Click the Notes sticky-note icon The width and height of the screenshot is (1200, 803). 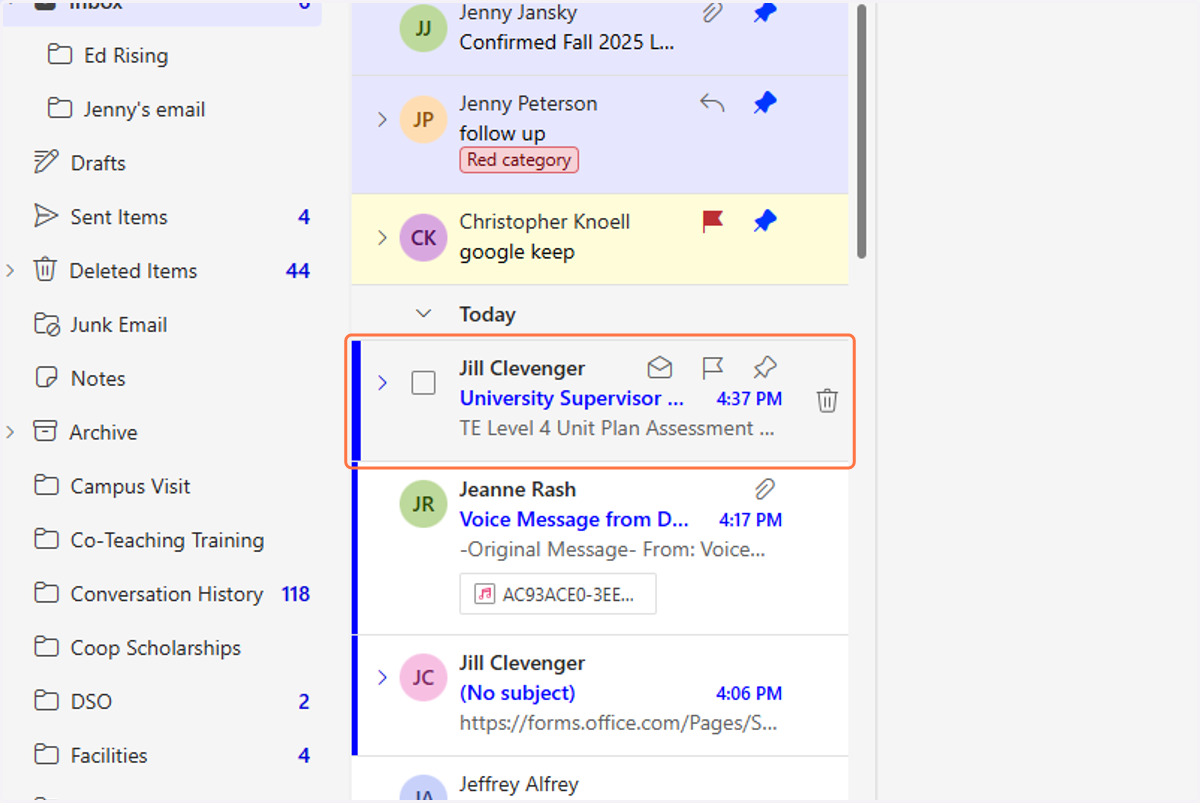(x=46, y=378)
